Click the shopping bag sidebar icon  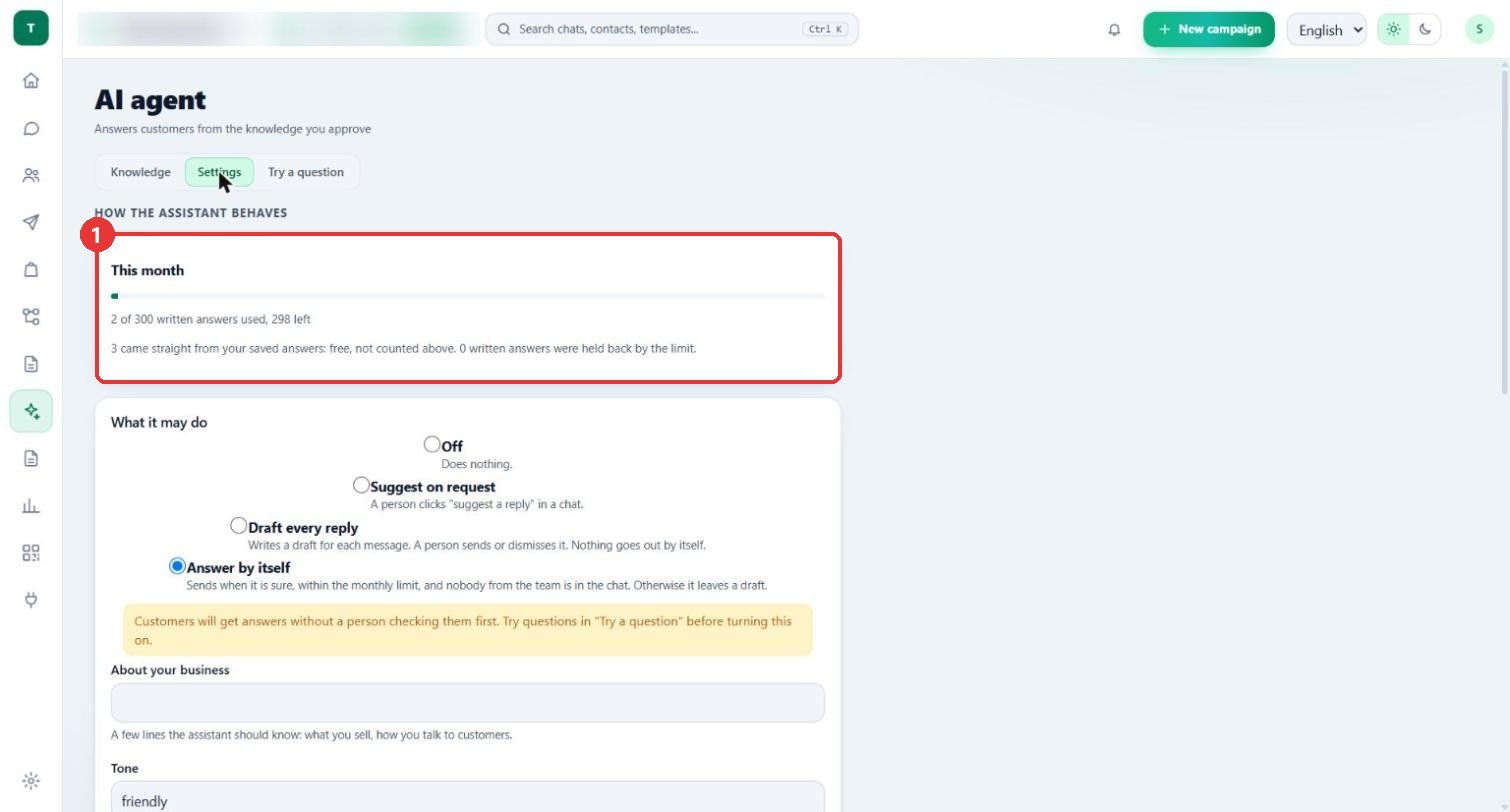point(31,269)
